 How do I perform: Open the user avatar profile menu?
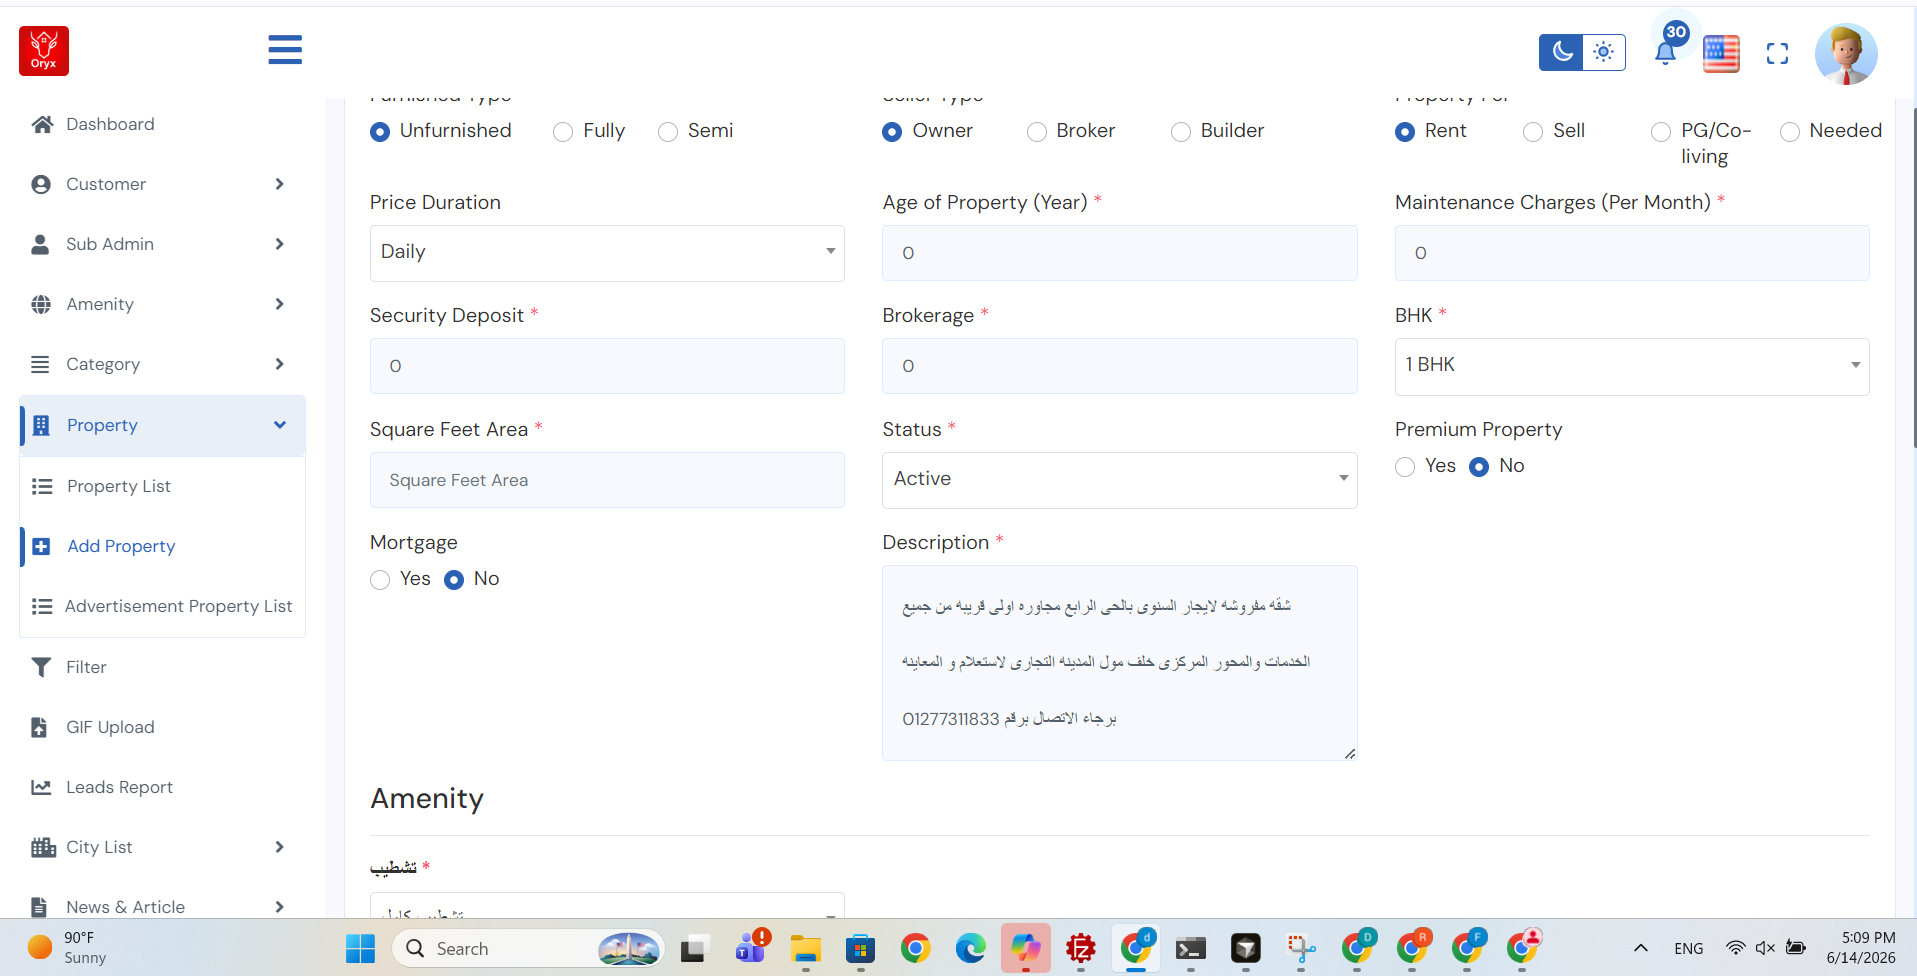[1846, 54]
